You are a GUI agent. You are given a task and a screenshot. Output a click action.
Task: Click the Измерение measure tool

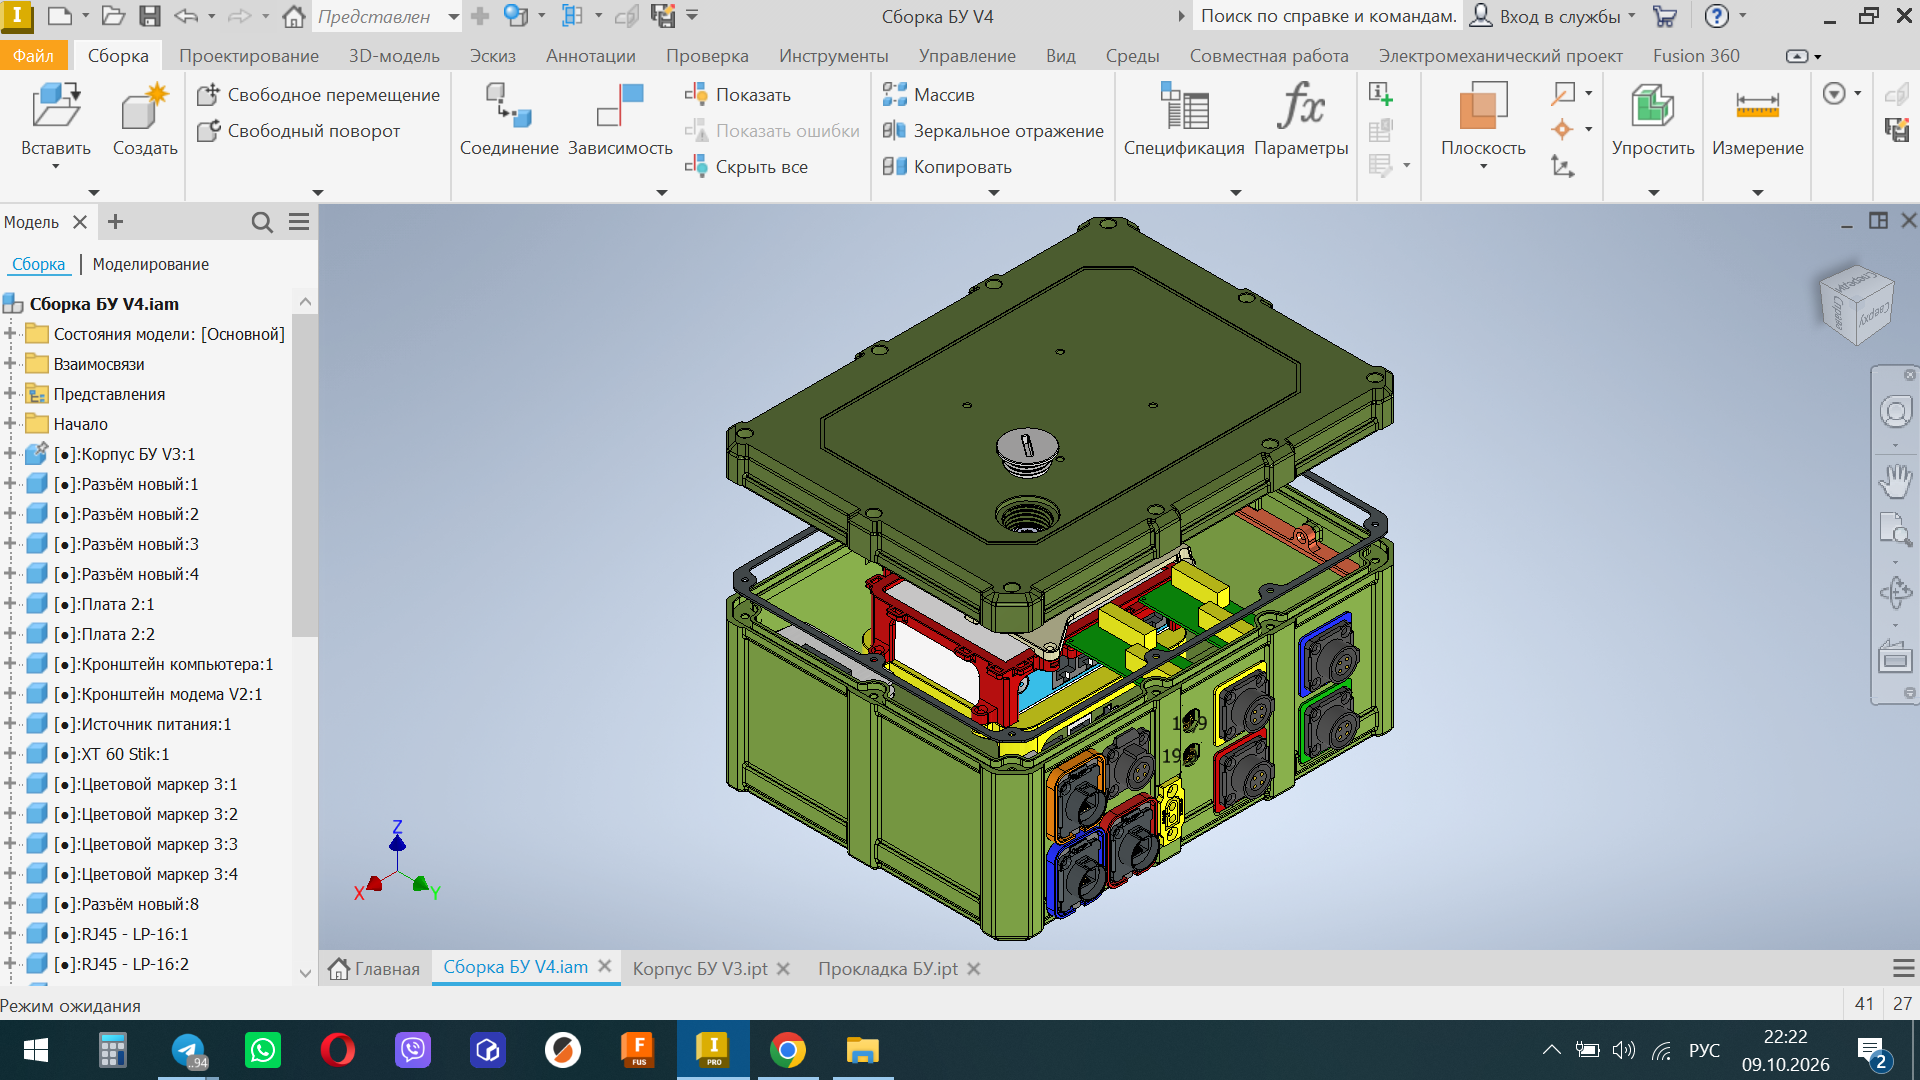click(1757, 118)
